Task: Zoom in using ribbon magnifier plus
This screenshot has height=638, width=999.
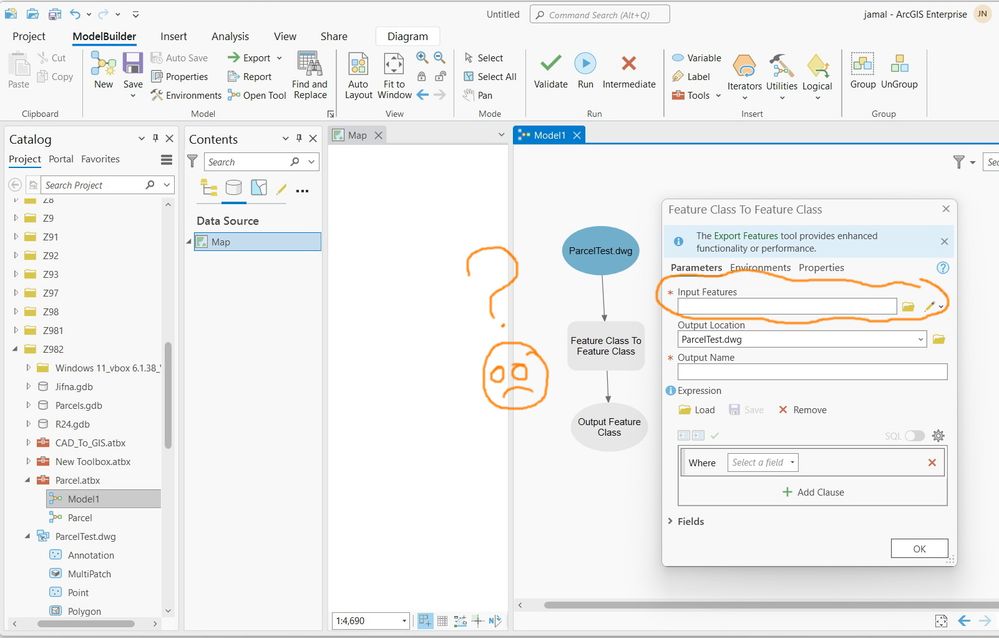Action: tap(422, 57)
